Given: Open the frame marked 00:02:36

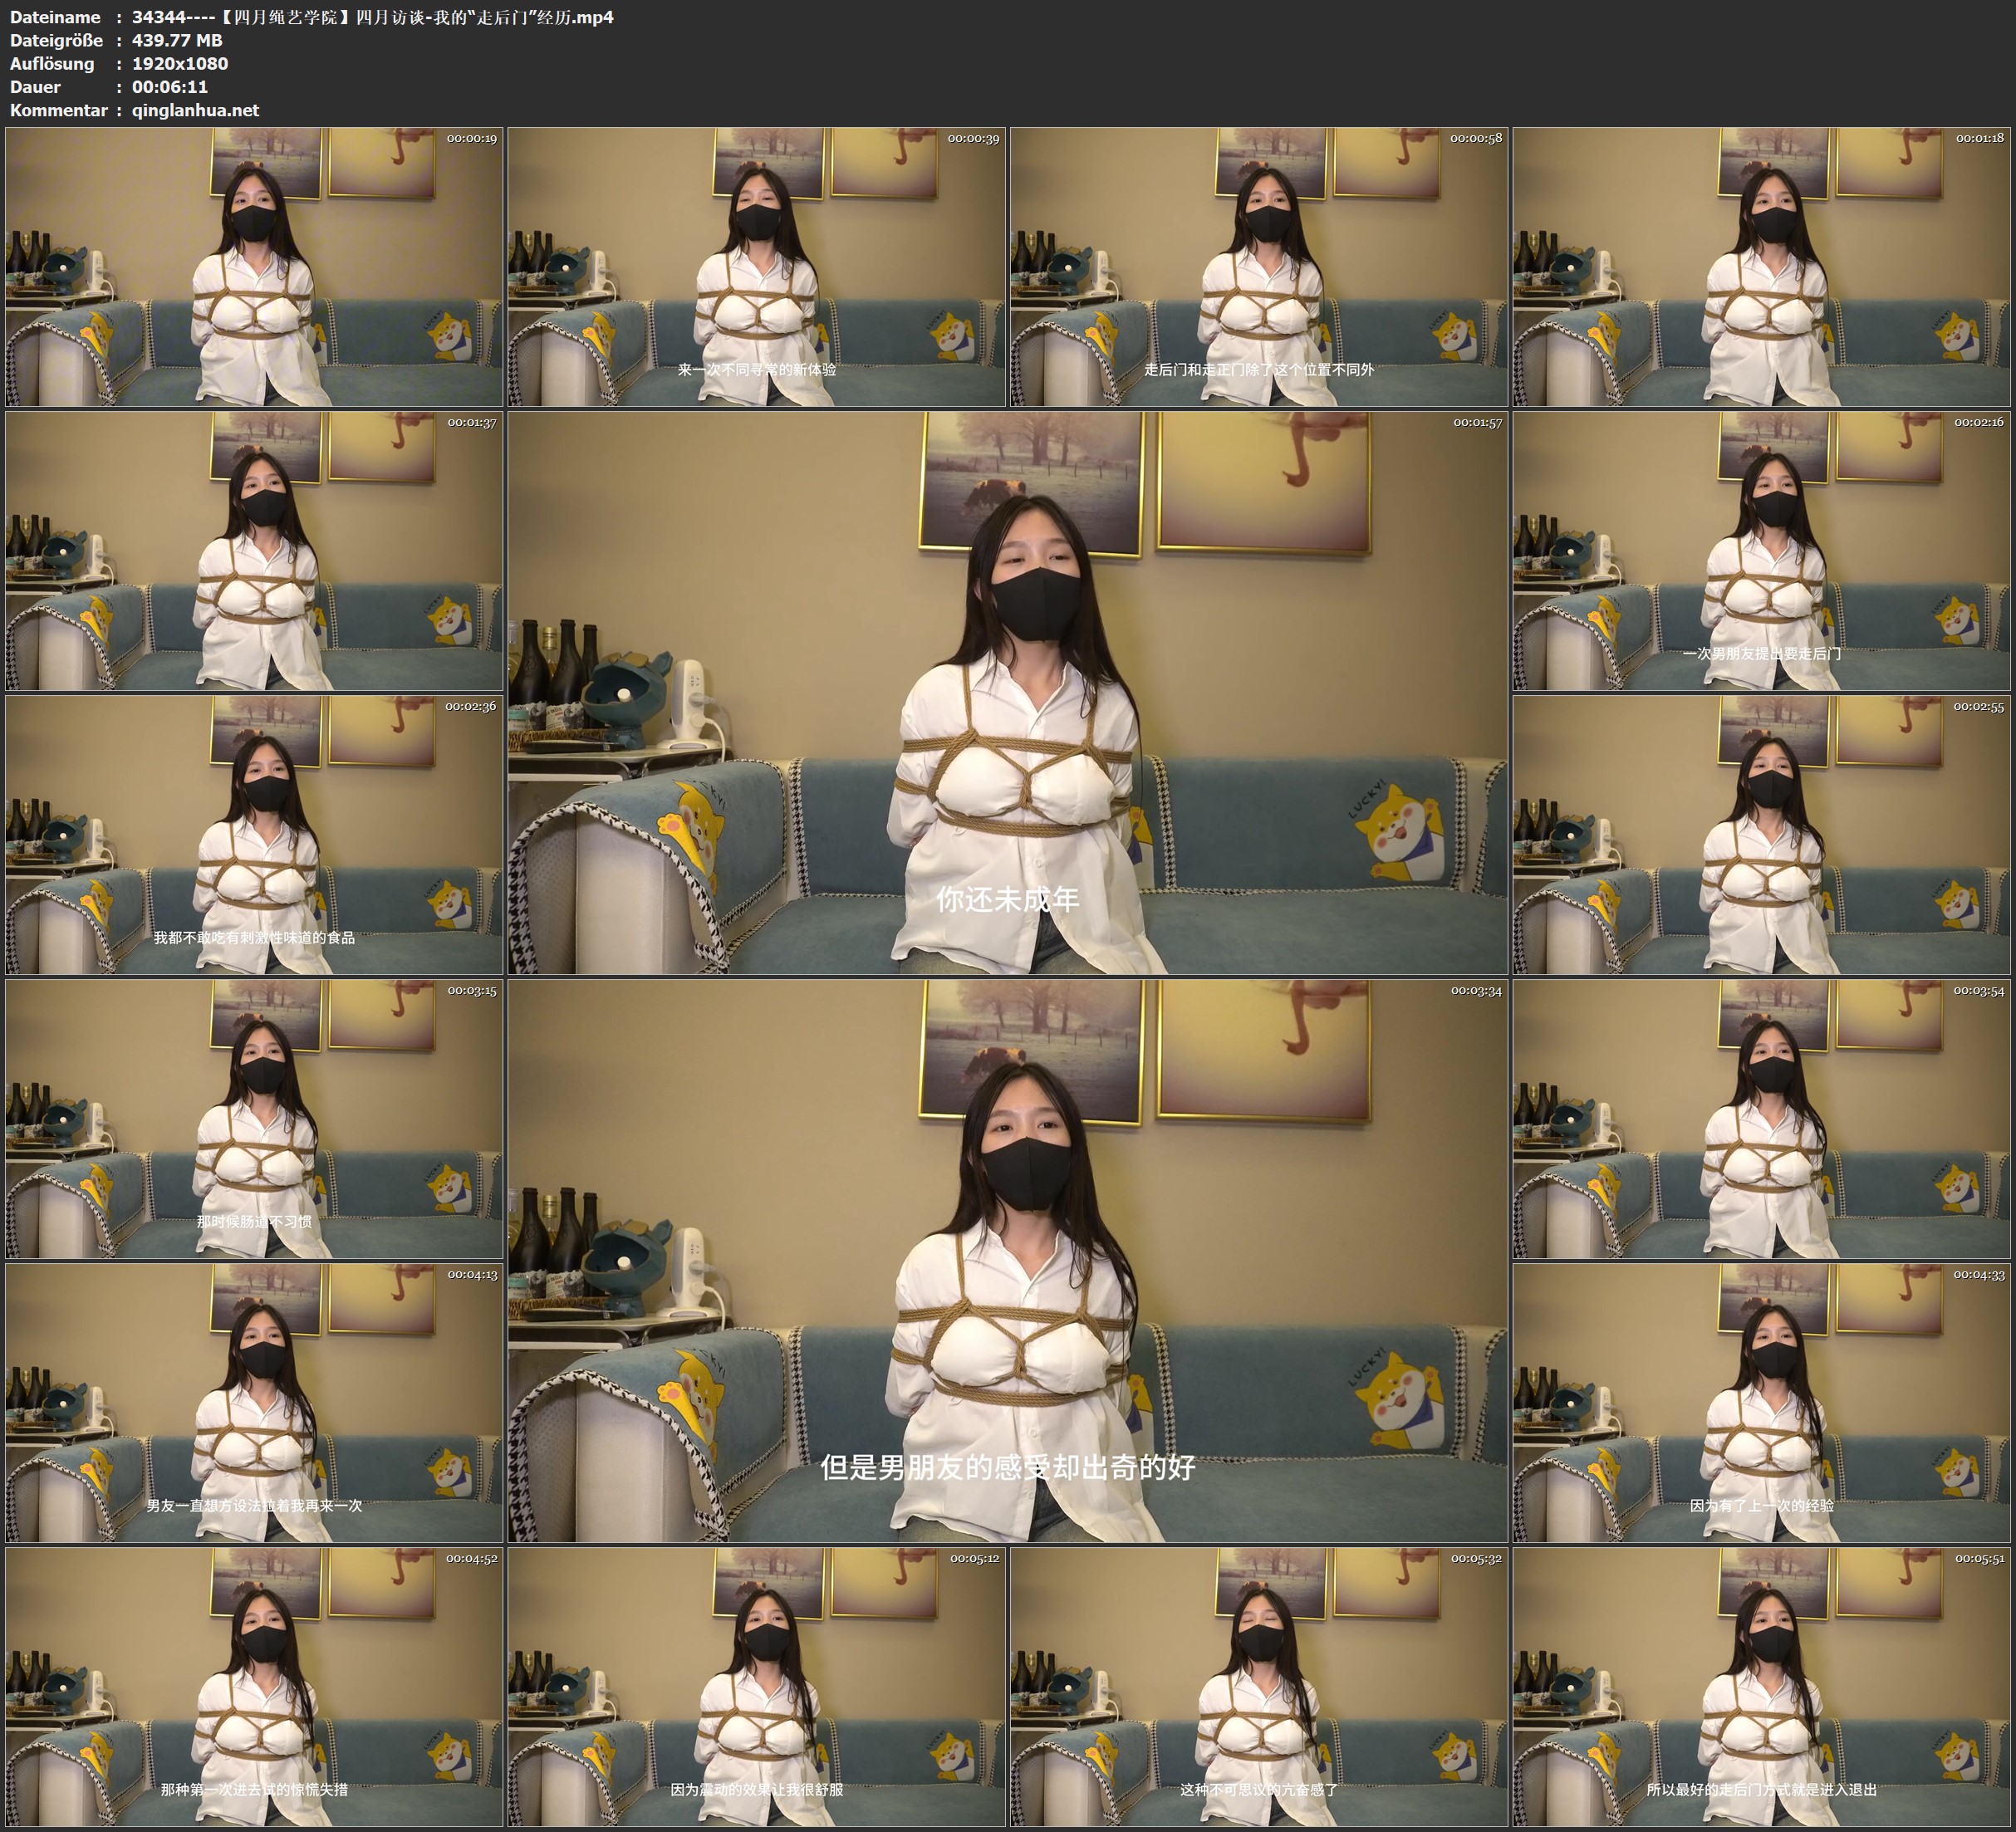Looking at the screenshot, I should 254,835.
